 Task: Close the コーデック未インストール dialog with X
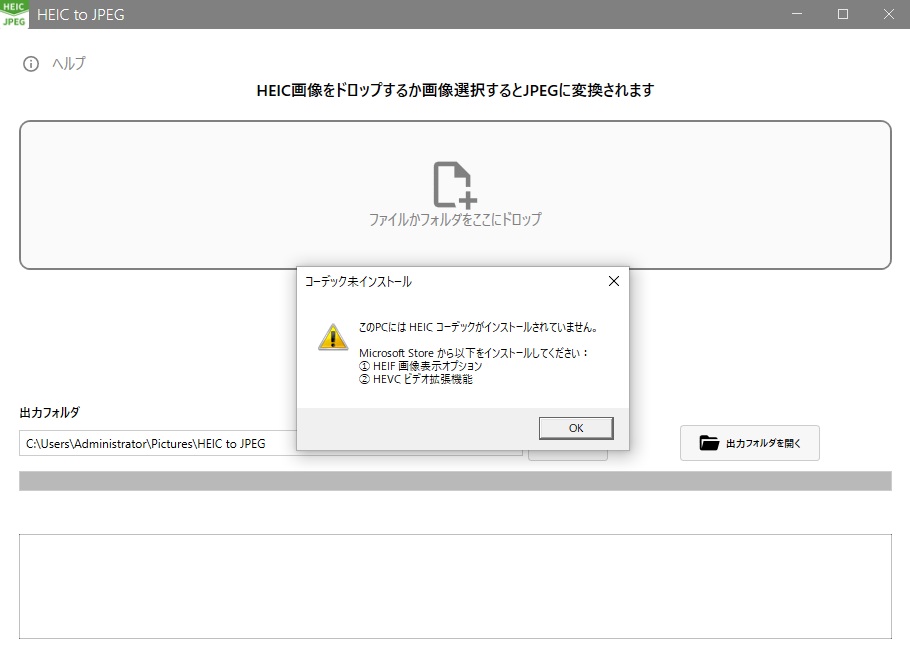(613, 281)
